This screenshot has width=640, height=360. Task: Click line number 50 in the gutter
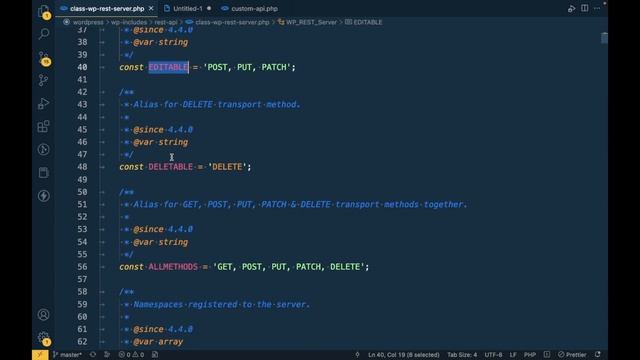click(x=82, y=192)
